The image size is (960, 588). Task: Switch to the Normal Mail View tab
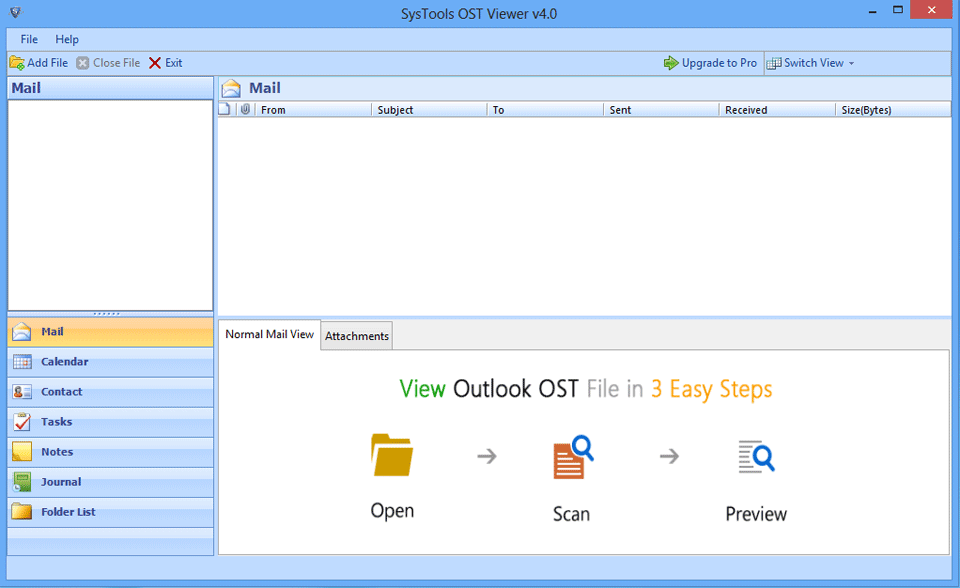pos(269,334)
